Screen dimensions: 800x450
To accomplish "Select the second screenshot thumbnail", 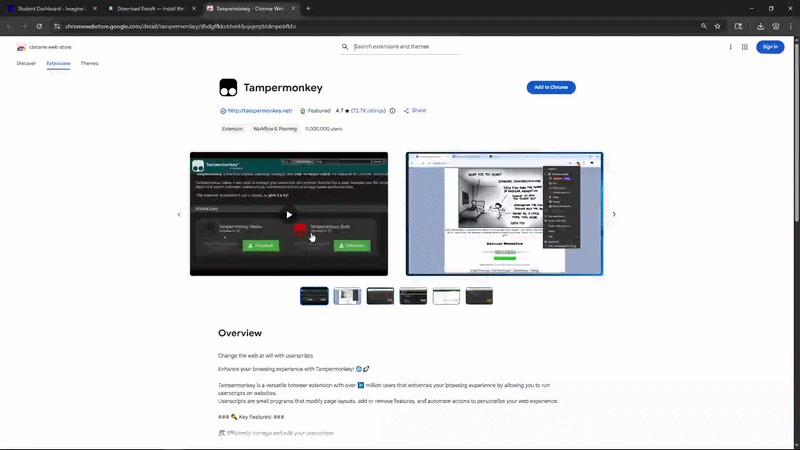I will pyautogui.click(x=347, y=296).
